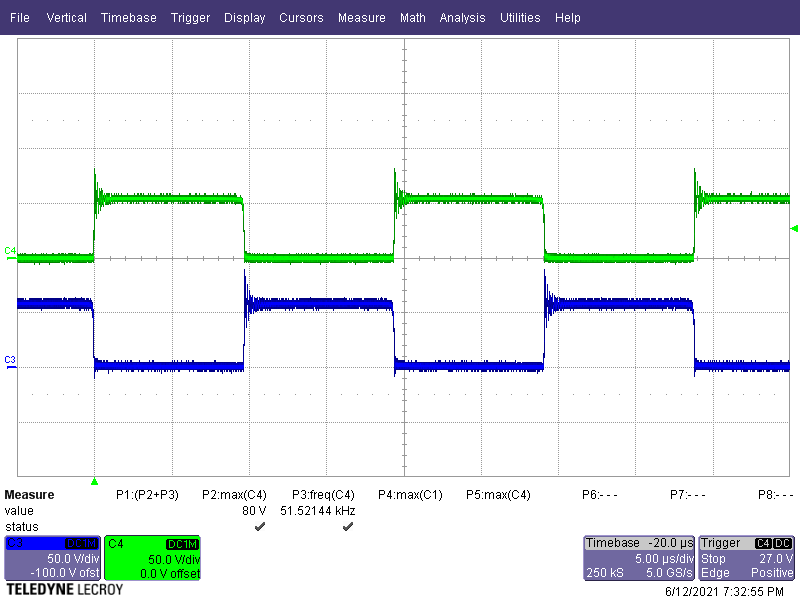Click the DC coupling badge in Trigger box

(783, 543)
